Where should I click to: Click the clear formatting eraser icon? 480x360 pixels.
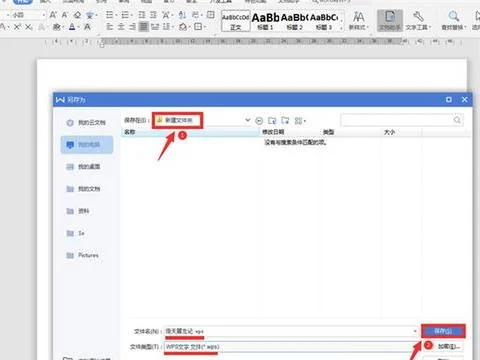(x=77, y=15)
